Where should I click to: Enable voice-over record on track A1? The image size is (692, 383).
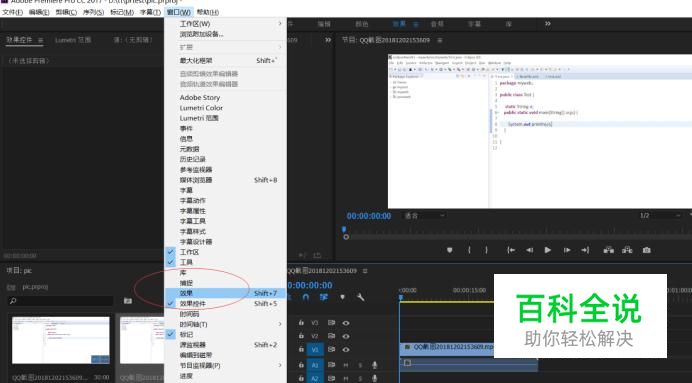[375, 365]
